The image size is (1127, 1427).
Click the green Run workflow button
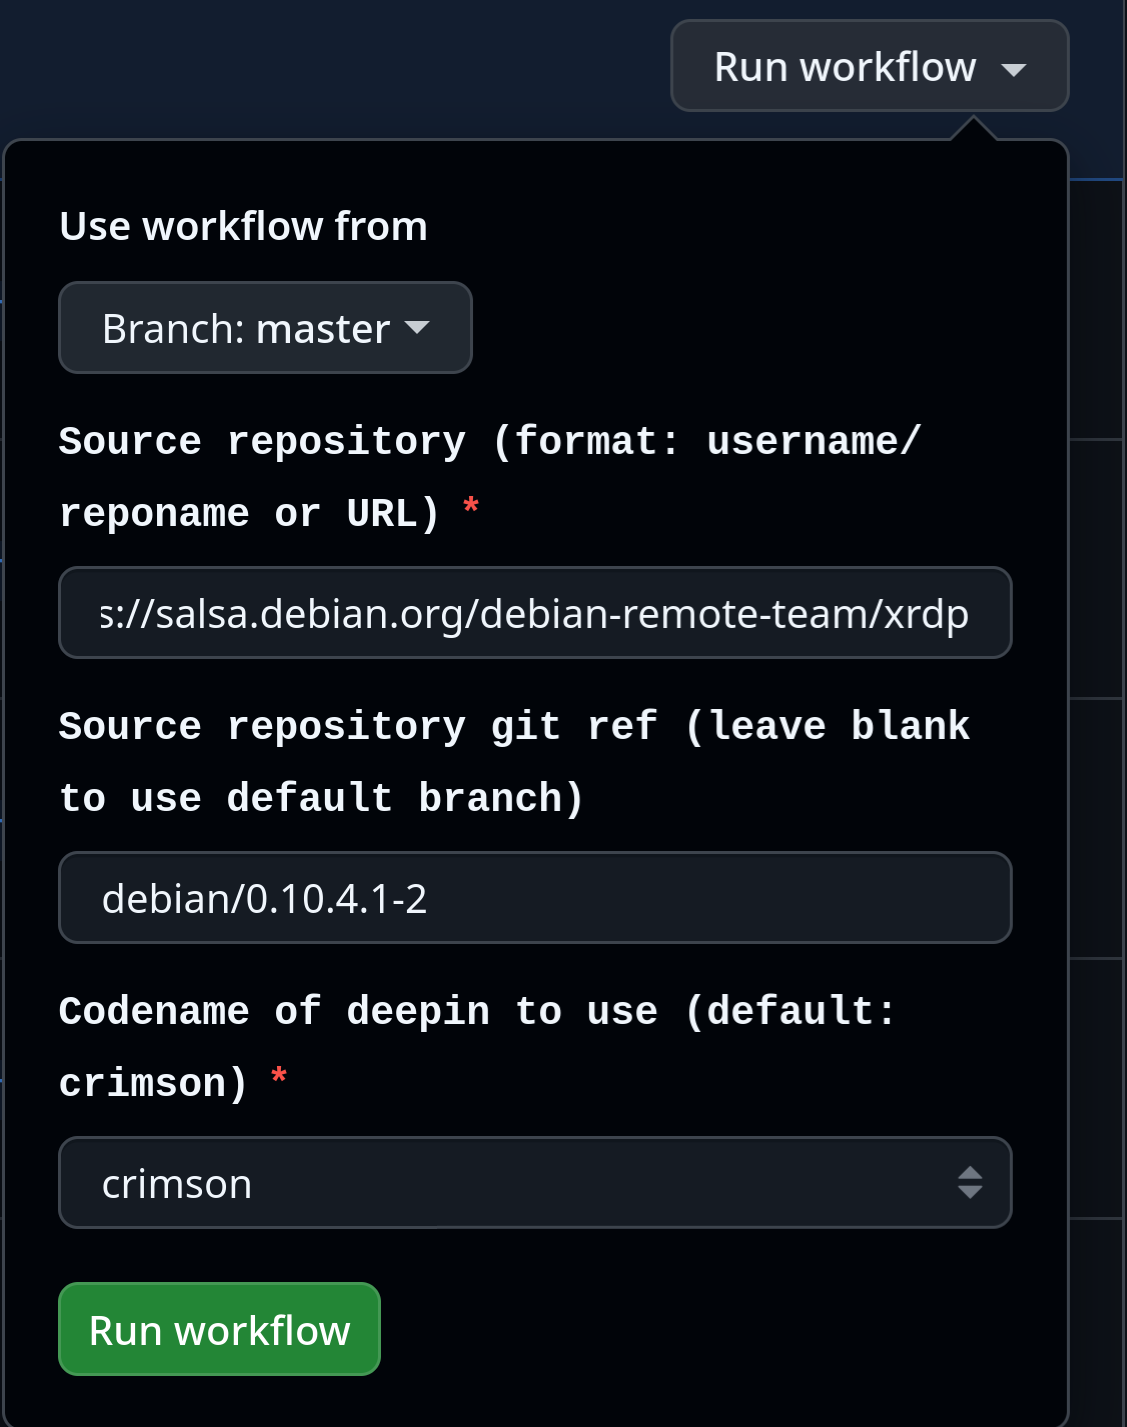point(220,1330)
